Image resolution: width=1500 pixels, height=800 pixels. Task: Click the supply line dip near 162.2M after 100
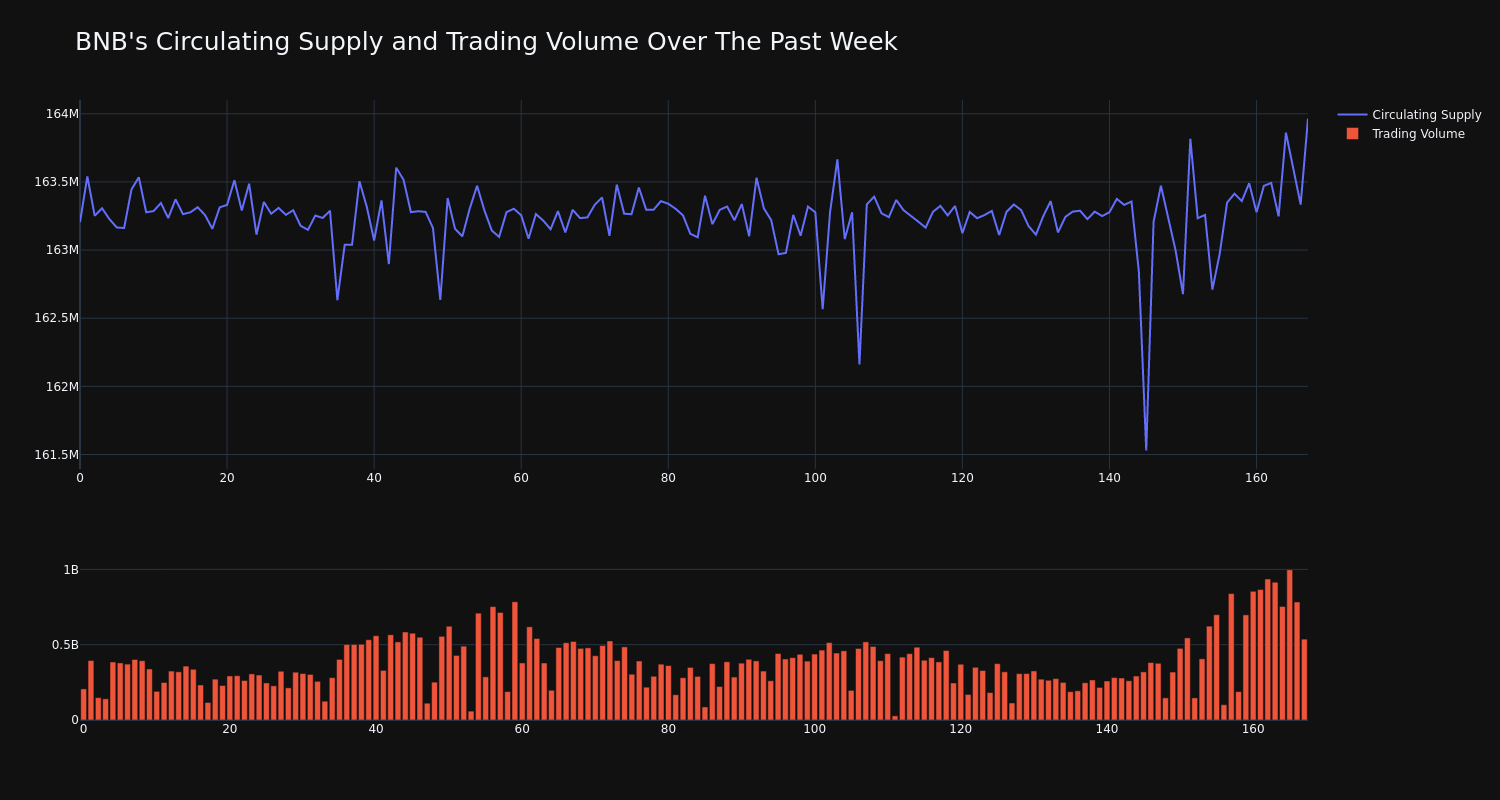tap(859, 363)
